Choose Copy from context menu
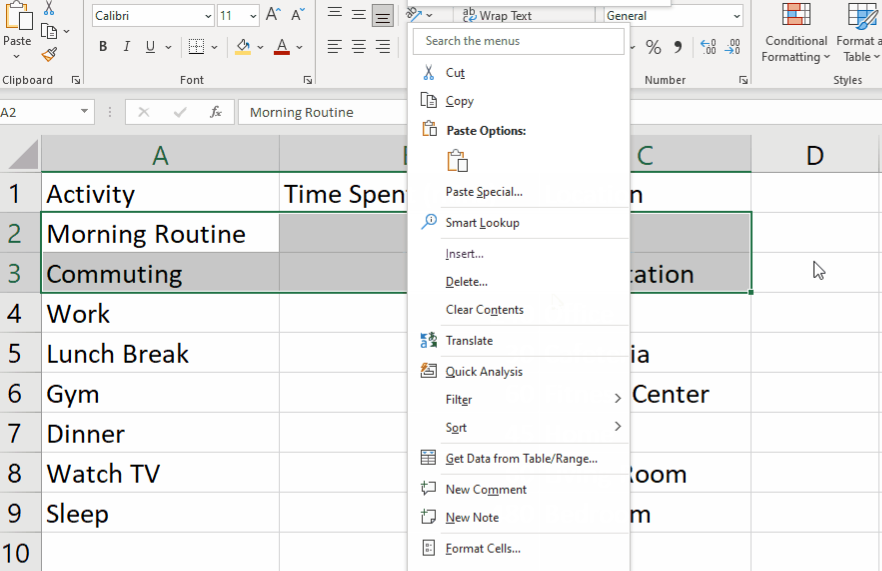This screenshot has height=571, width=882. tap(518, 101)
